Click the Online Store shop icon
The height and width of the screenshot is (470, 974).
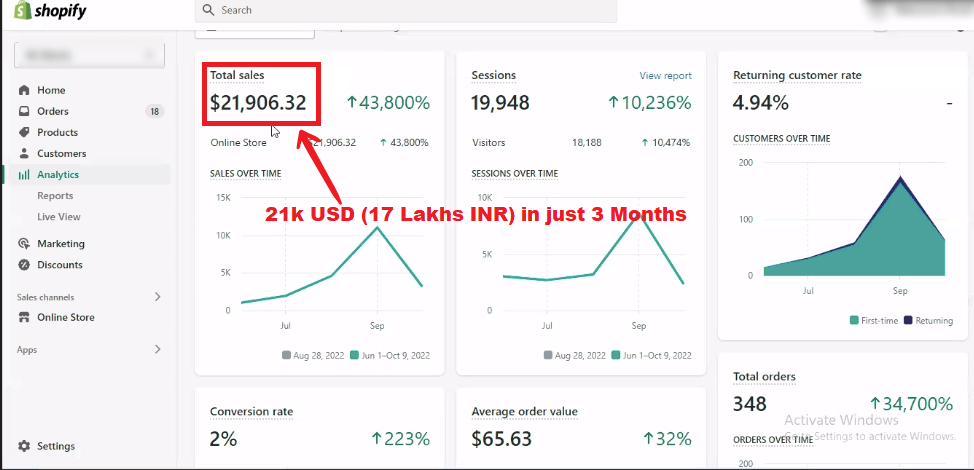tap(24, 318)
